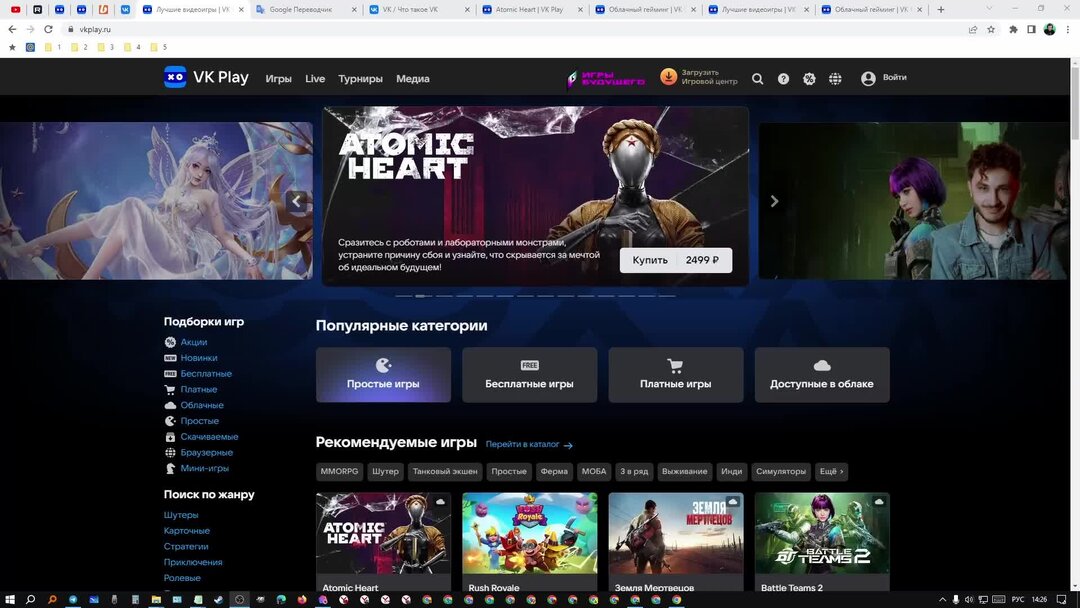The width and height of the screenshot is (1080, 608).
Task: Open Atomic Heart game card thumbnail
Action: pos(383,533)
